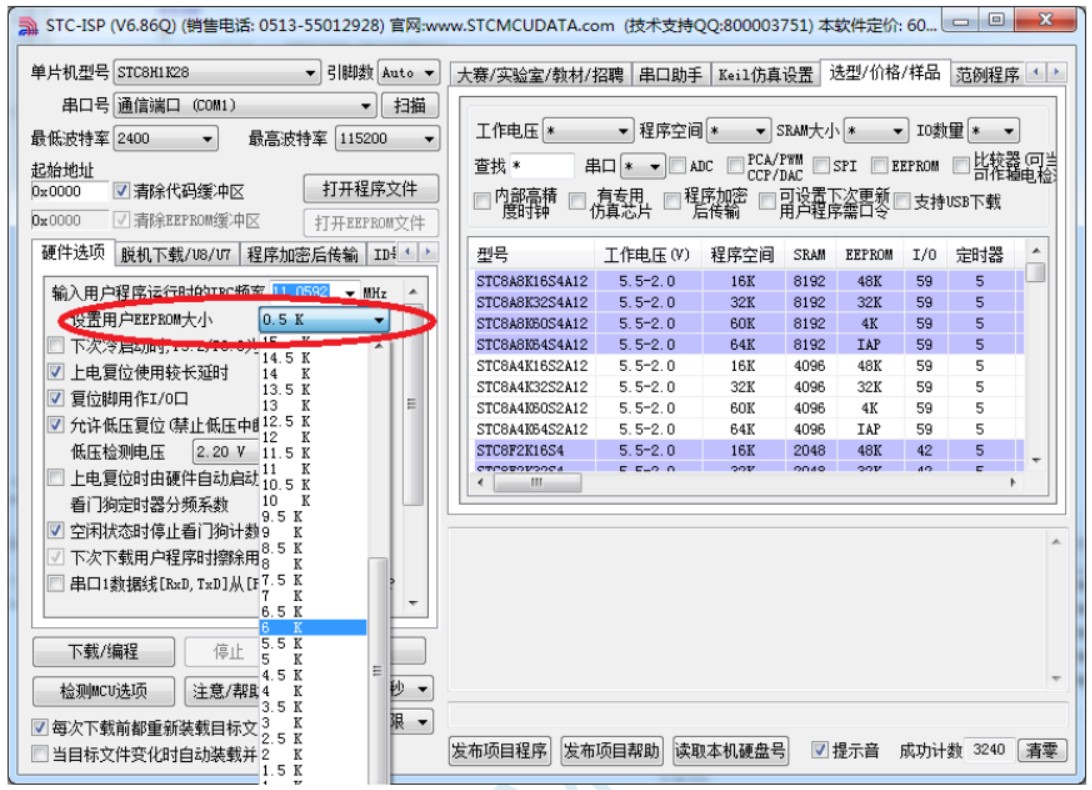Toggle 复位脚用作I/O口 checkbox
The width and height of the screenshot is (1092, 790).
(56, 398)
